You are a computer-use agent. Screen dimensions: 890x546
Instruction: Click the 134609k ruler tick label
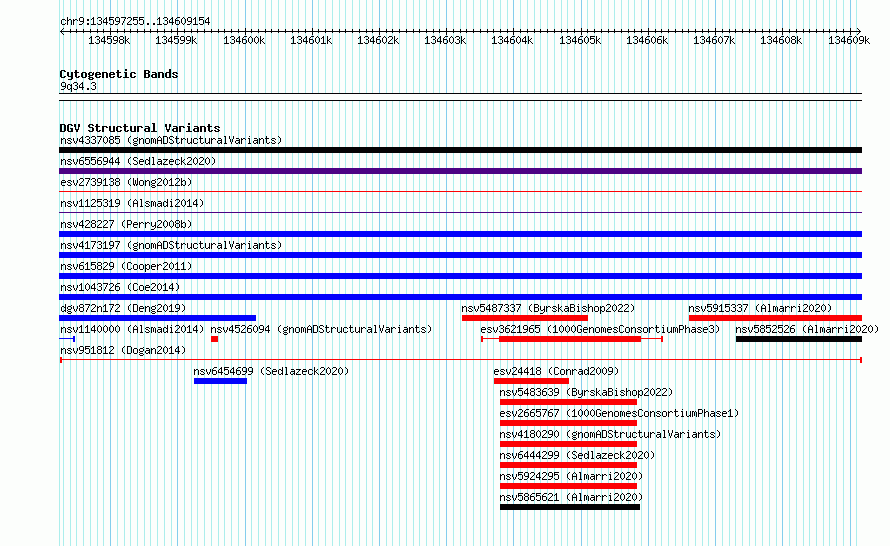849,40
